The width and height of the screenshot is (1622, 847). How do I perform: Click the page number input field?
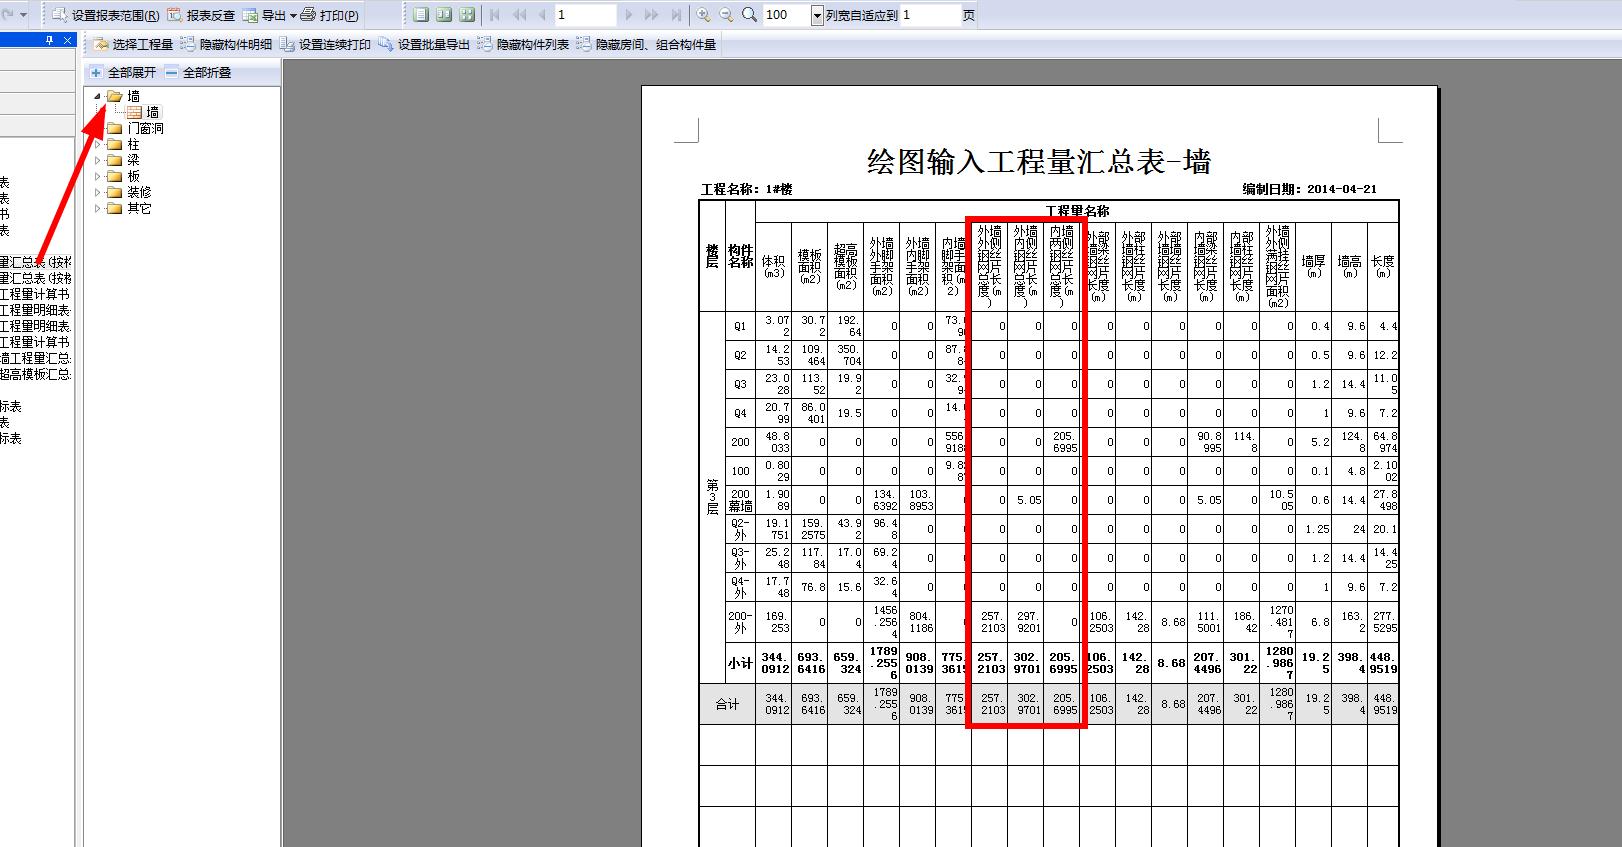tap(585, 15)
